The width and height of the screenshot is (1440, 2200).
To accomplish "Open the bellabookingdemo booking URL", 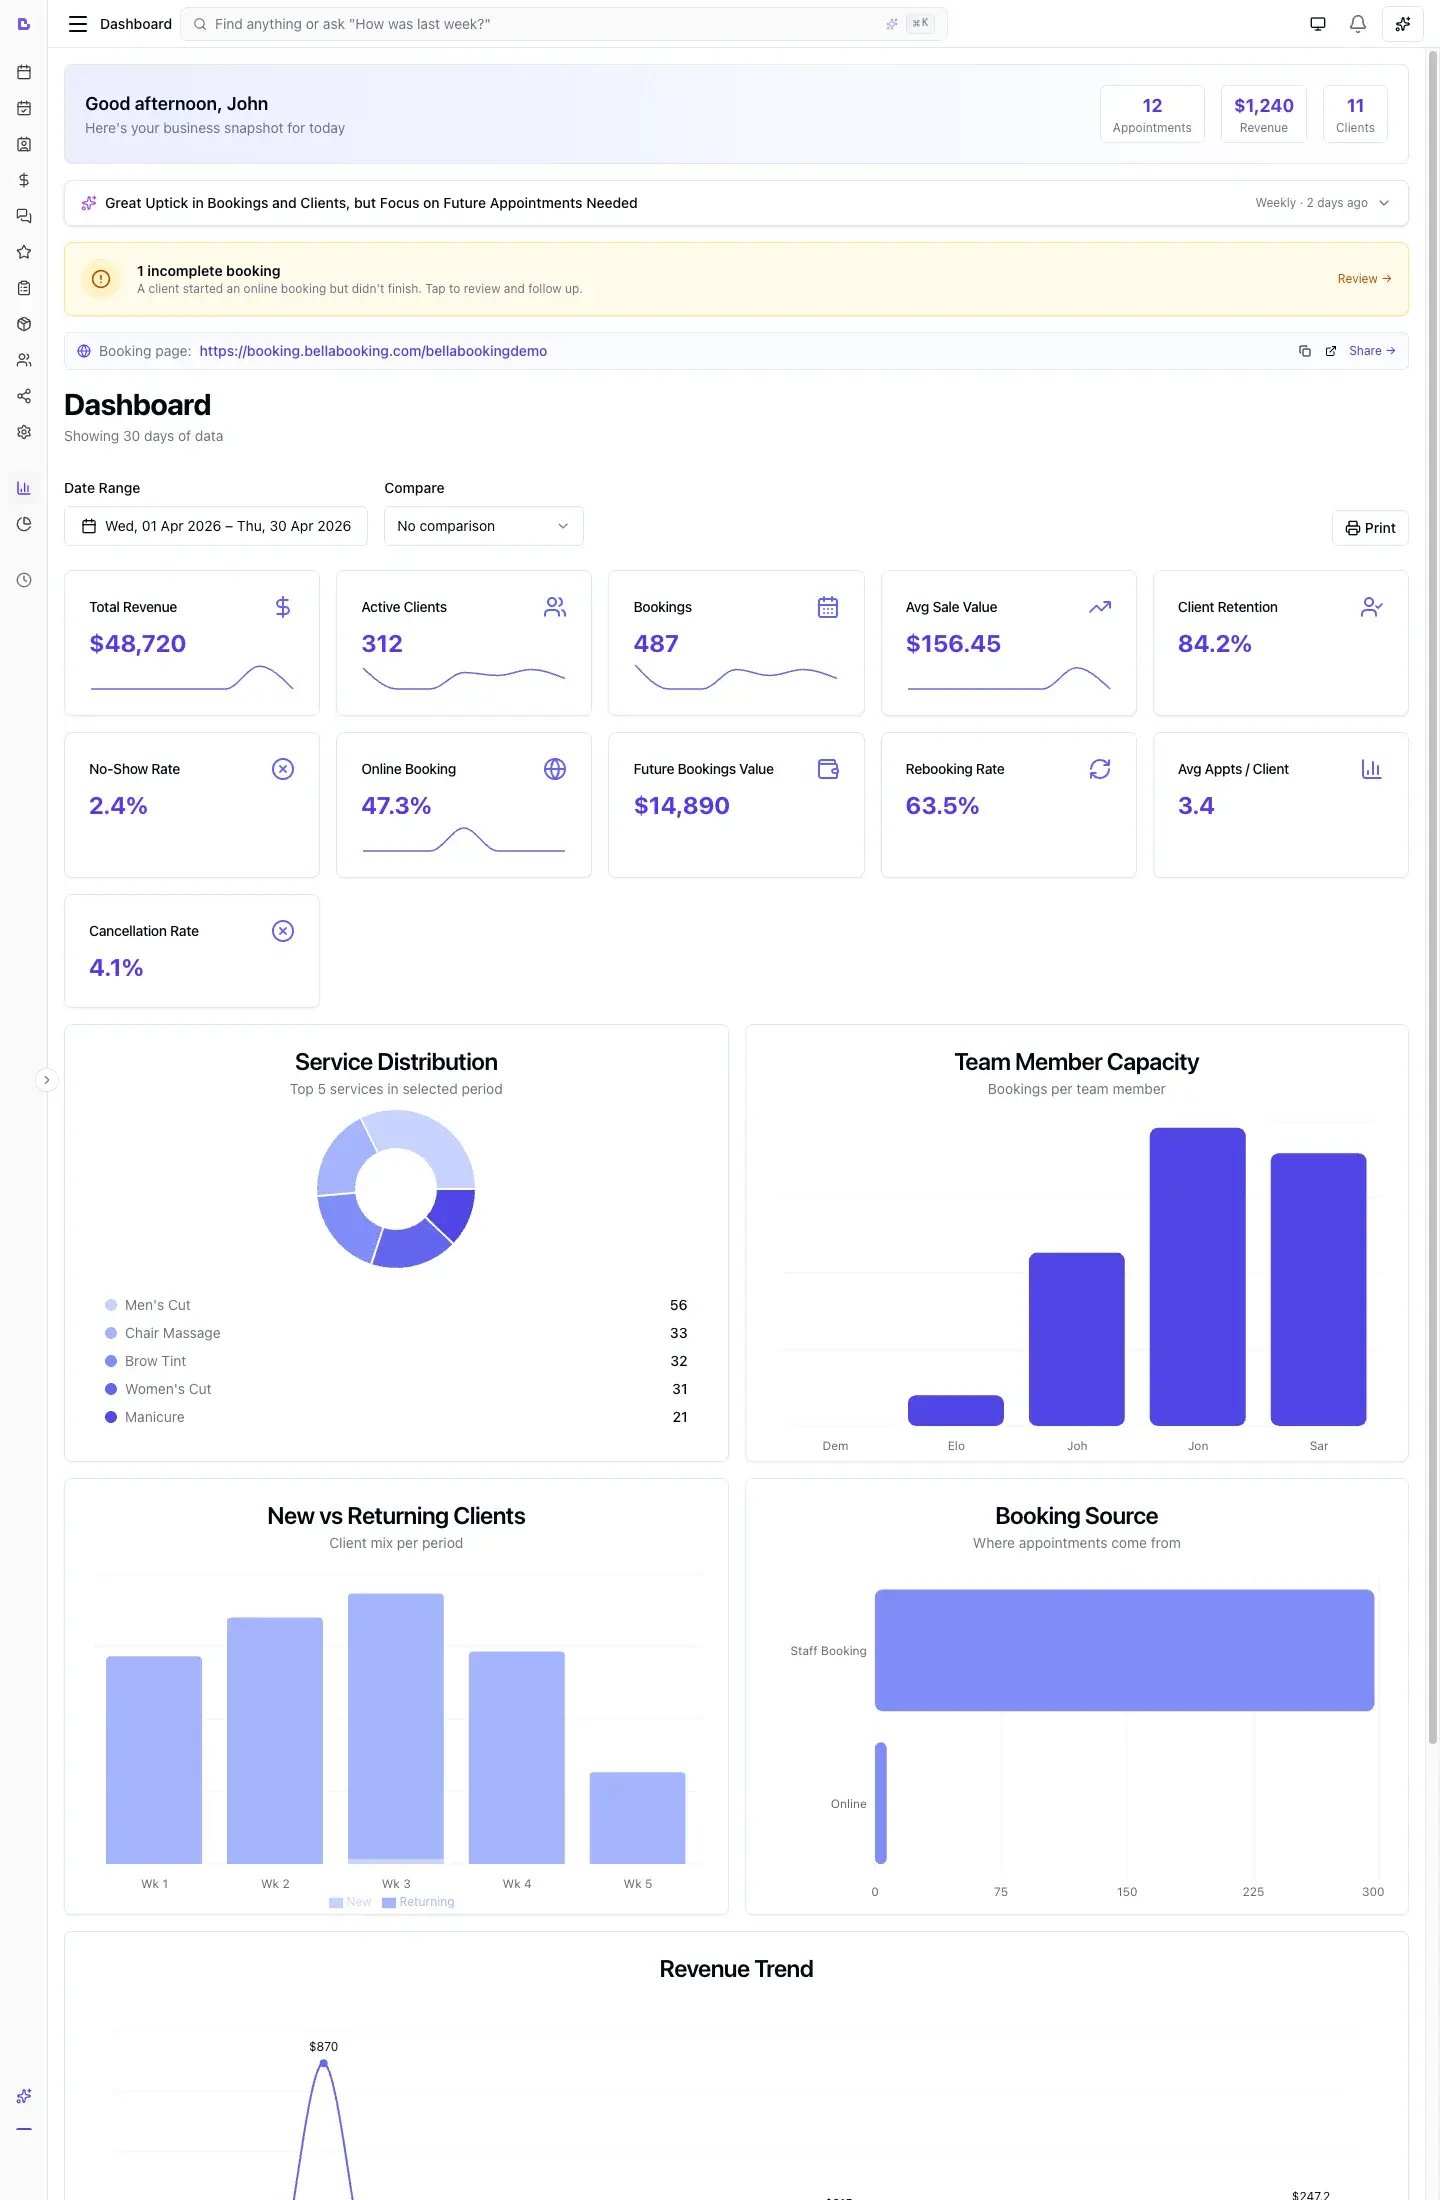I will pyautogui.click(x=373, y=351).
